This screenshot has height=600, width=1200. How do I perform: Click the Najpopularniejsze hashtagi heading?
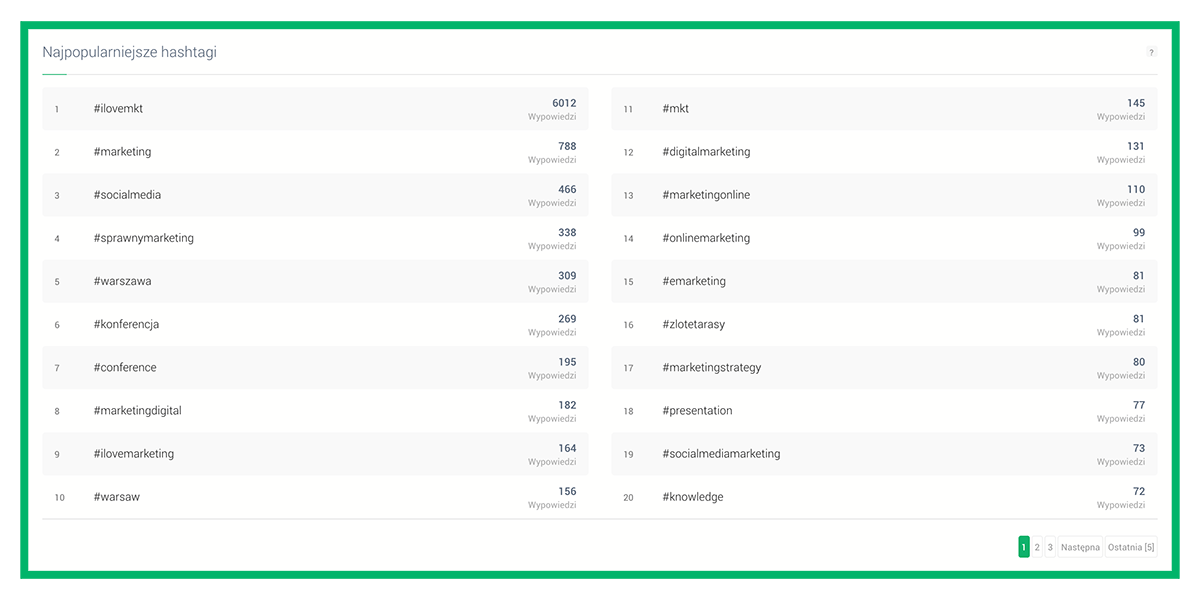pyautogui.click(x=129, y=52)
